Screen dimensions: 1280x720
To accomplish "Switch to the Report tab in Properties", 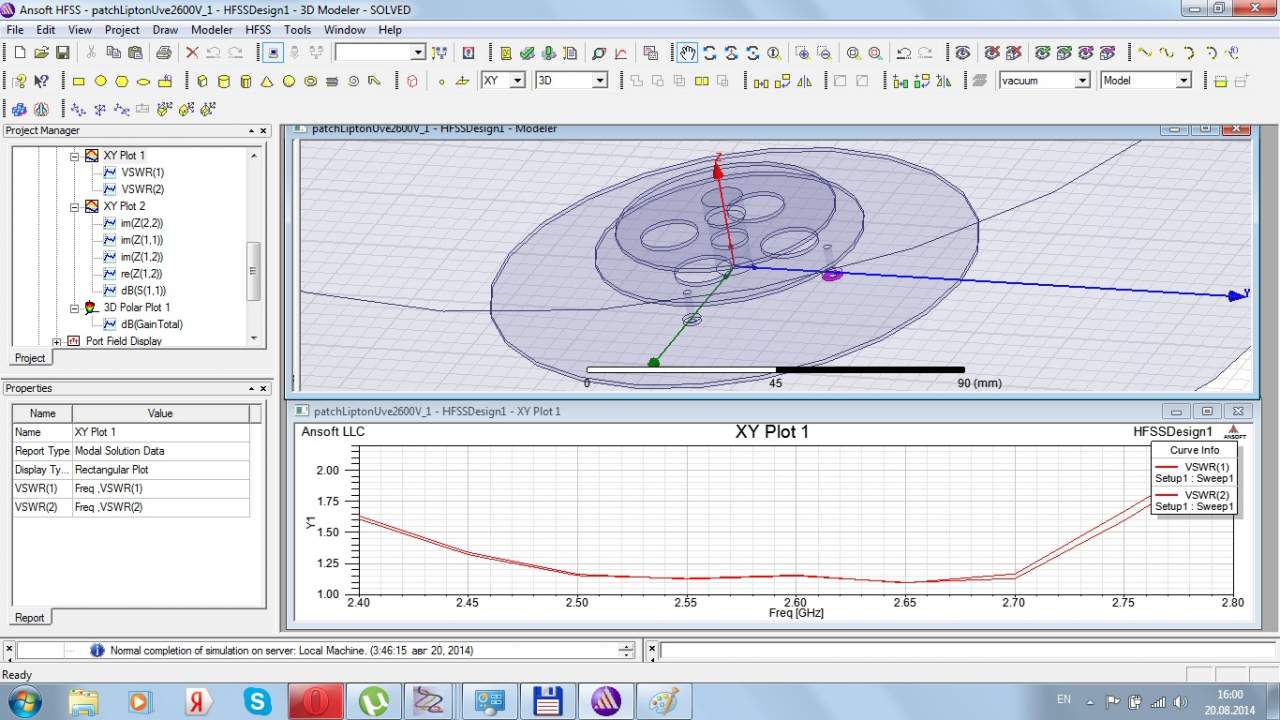I will pyautogui.click(x=29, y=617).
